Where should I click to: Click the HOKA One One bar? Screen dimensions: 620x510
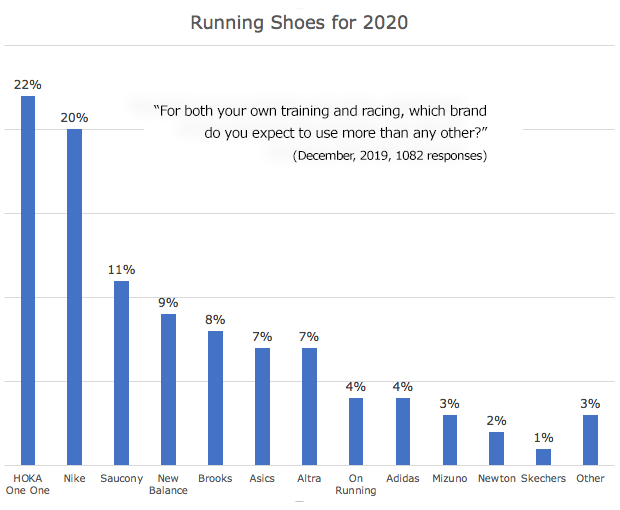pos(28,280)
